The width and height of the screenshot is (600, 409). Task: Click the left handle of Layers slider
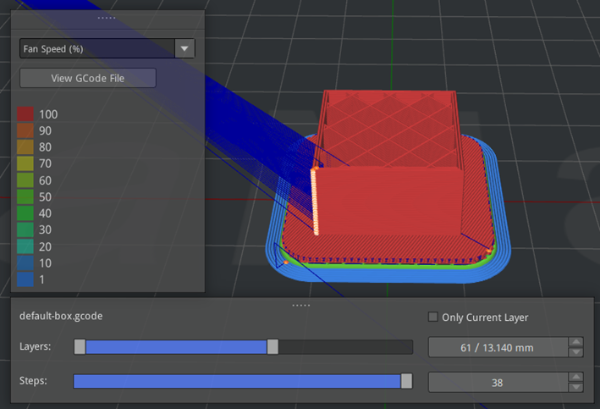80,347
